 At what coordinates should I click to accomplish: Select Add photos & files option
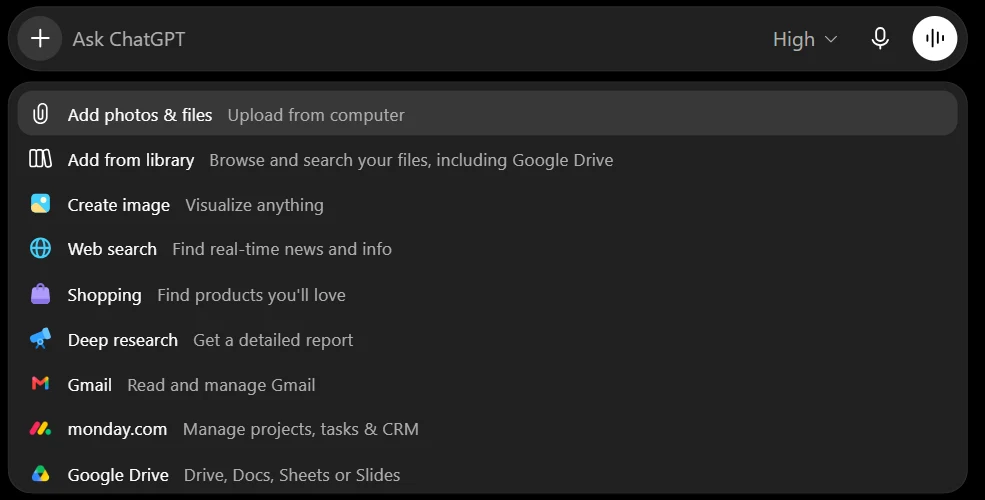487,113
